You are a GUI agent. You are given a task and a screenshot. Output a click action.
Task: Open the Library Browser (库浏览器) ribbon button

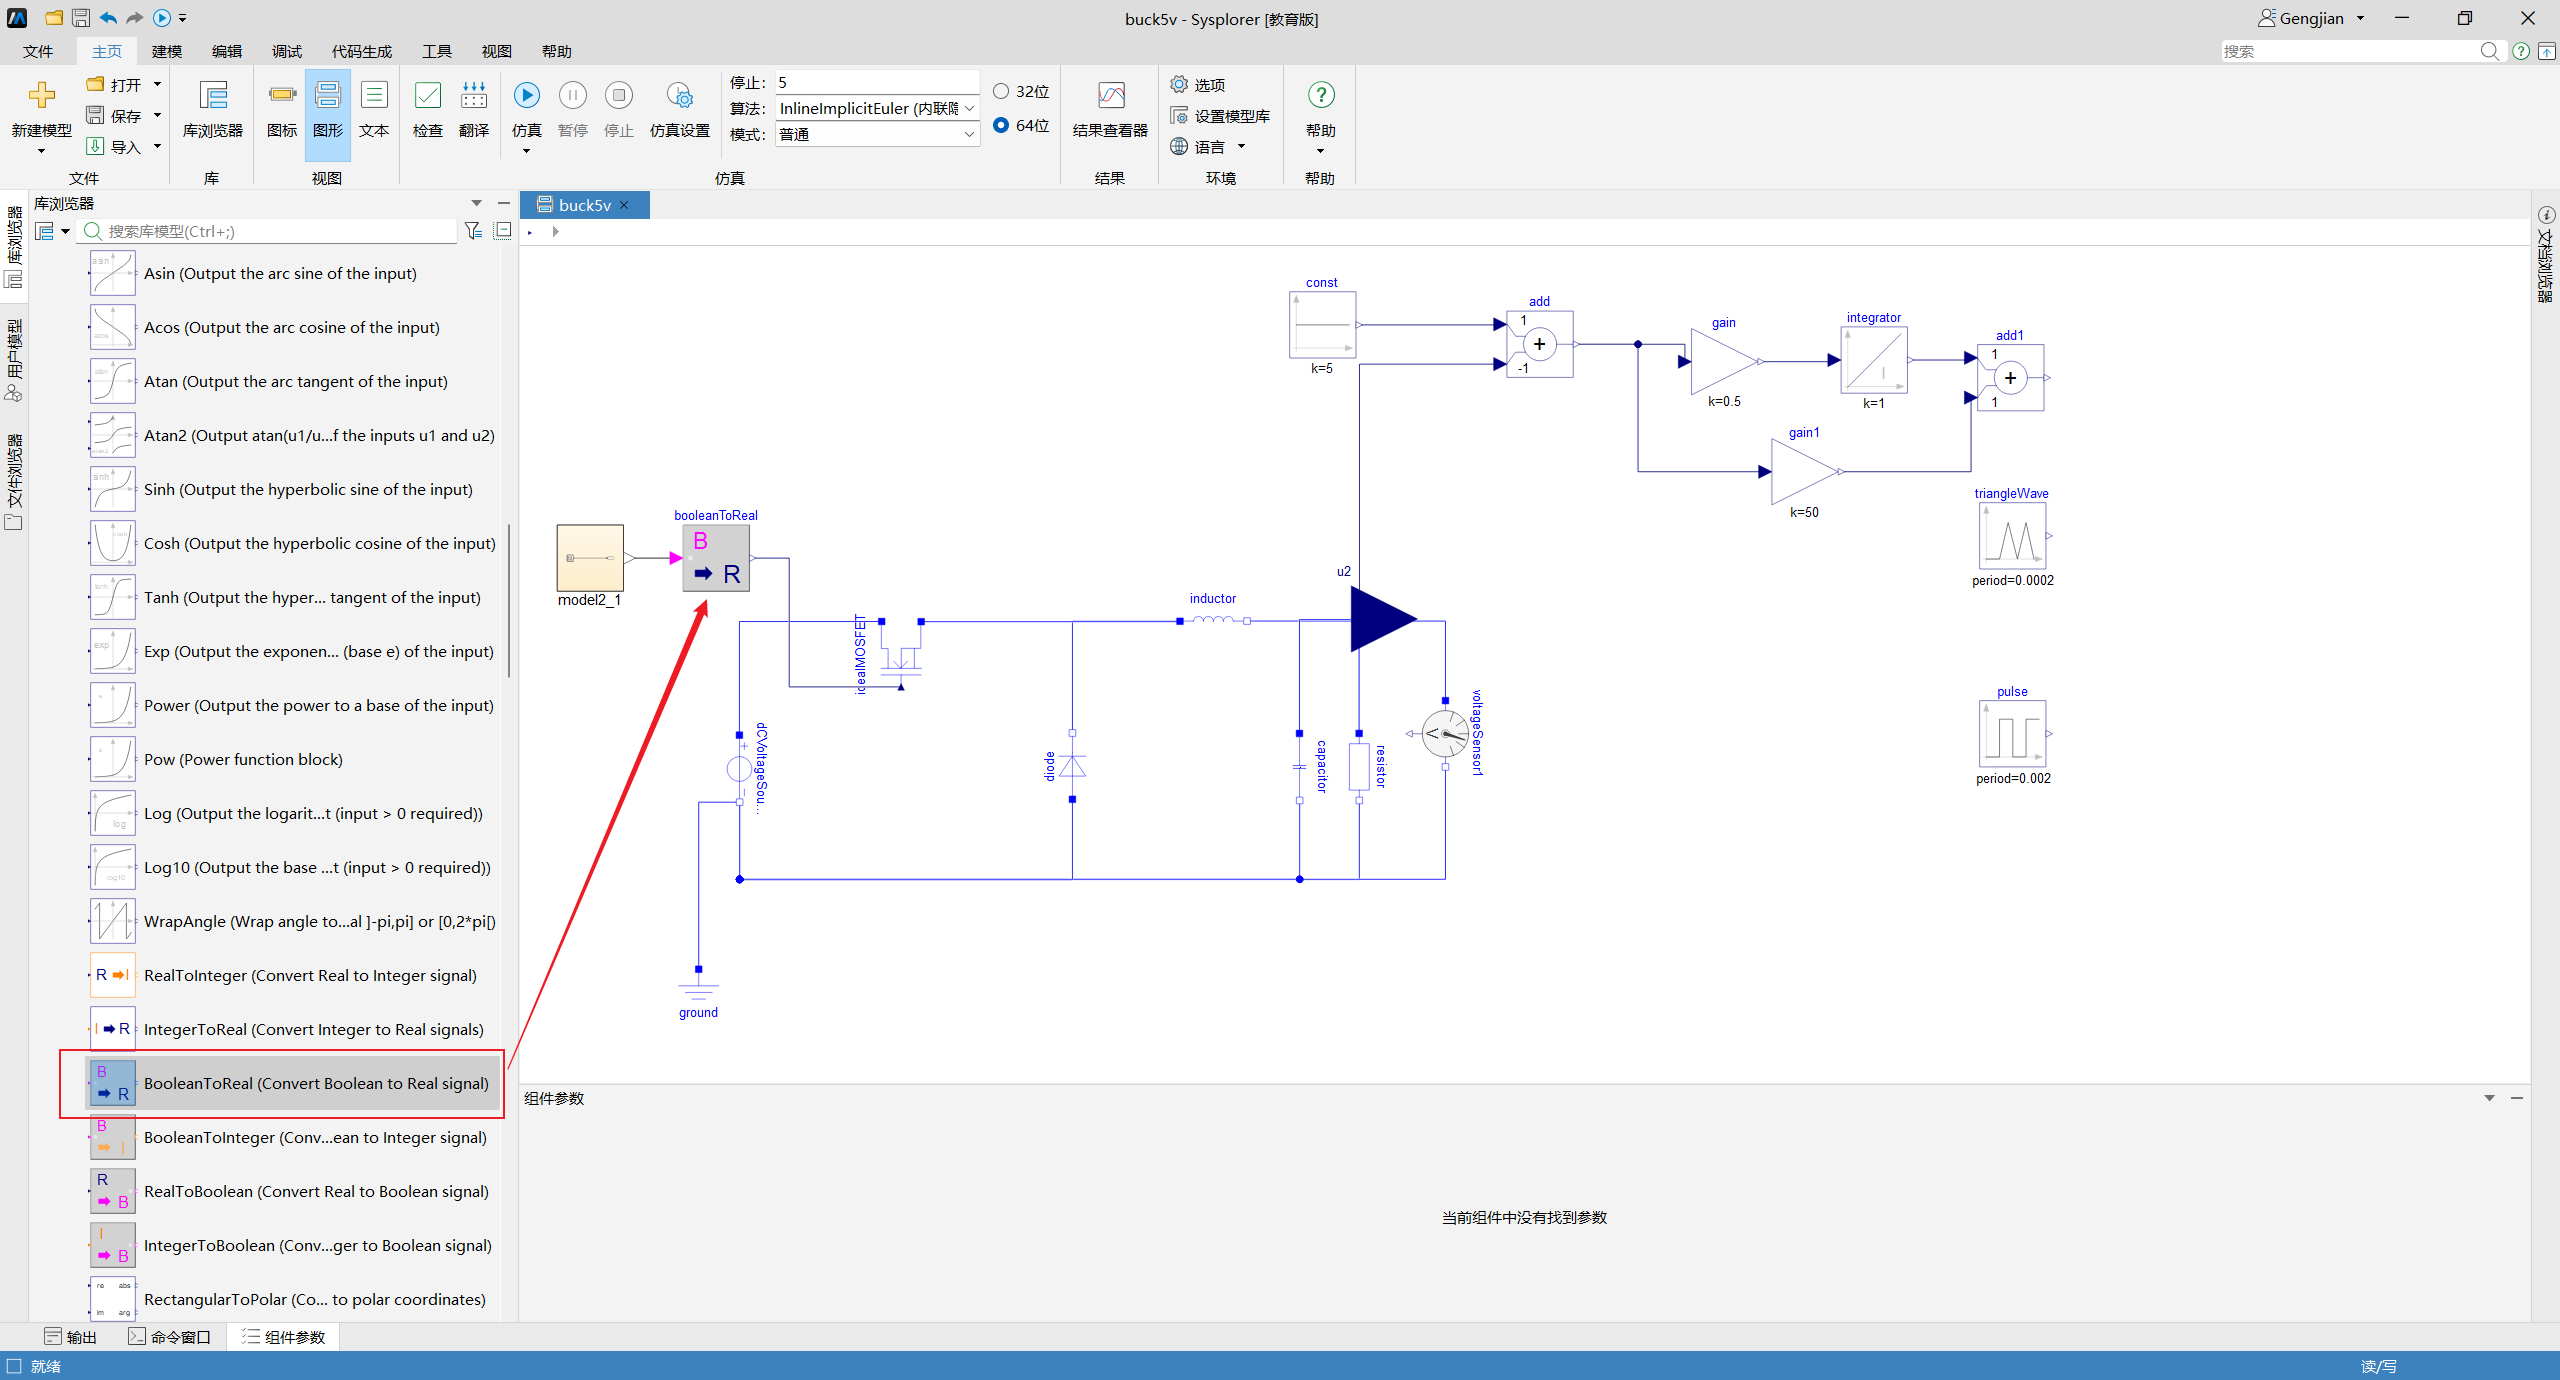tap(213, 108)
